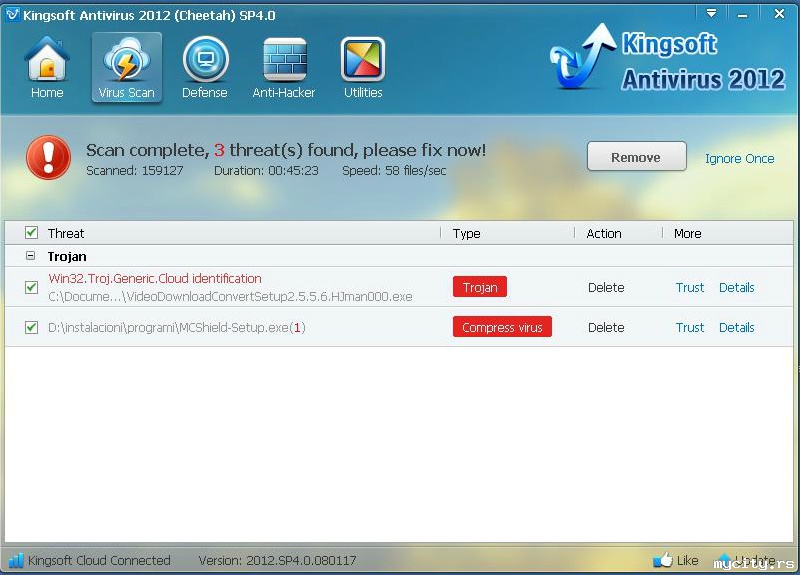Viewport: 800px width, 575px height.
Task: Open the Anti-Hacker firewall brick icon
Action: click(285, 60)
